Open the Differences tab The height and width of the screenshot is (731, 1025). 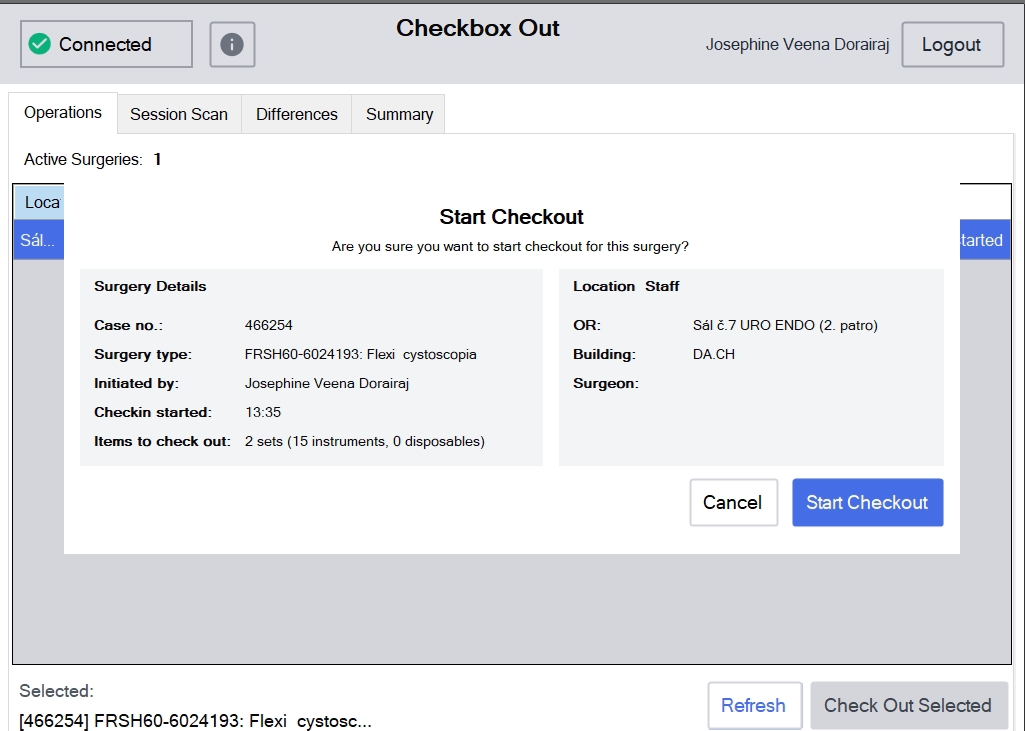pos(297,114)
